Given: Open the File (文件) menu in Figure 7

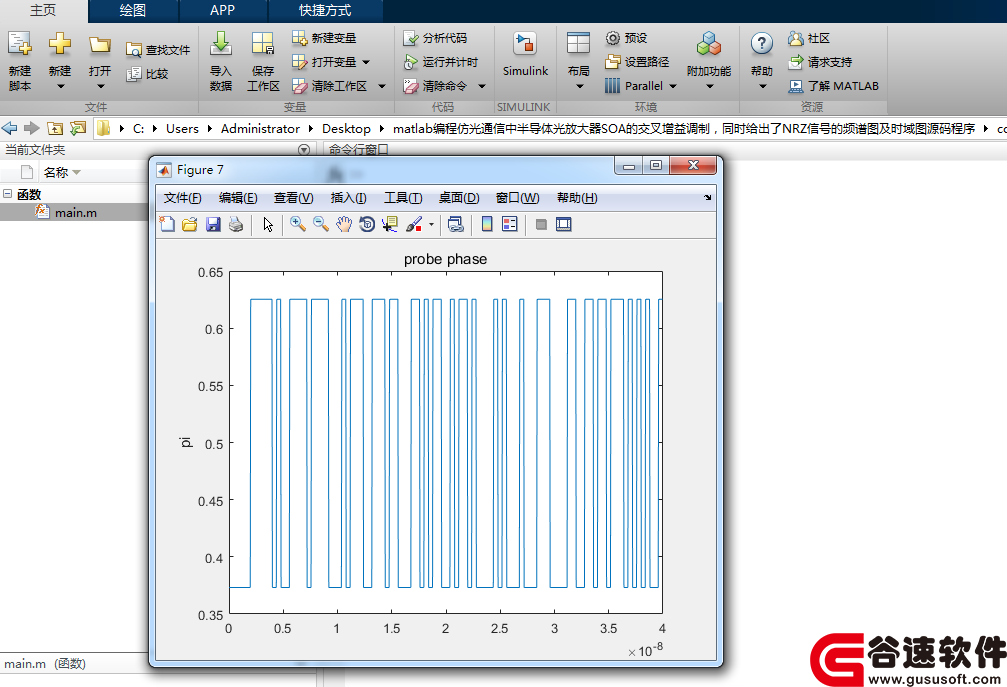Looking at the screenshot, I should [x=182, y=198].
